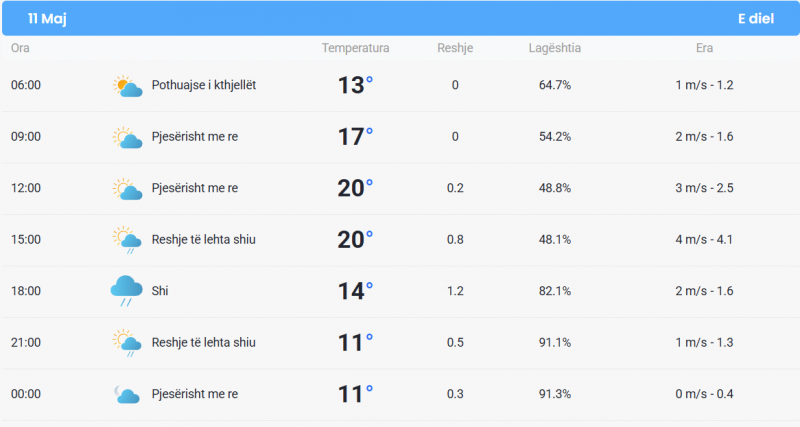Click the Era wind column header
Image resolution: width=800 pixels, height=427 pixels.
pyautogui.click(x=704, y=48)
